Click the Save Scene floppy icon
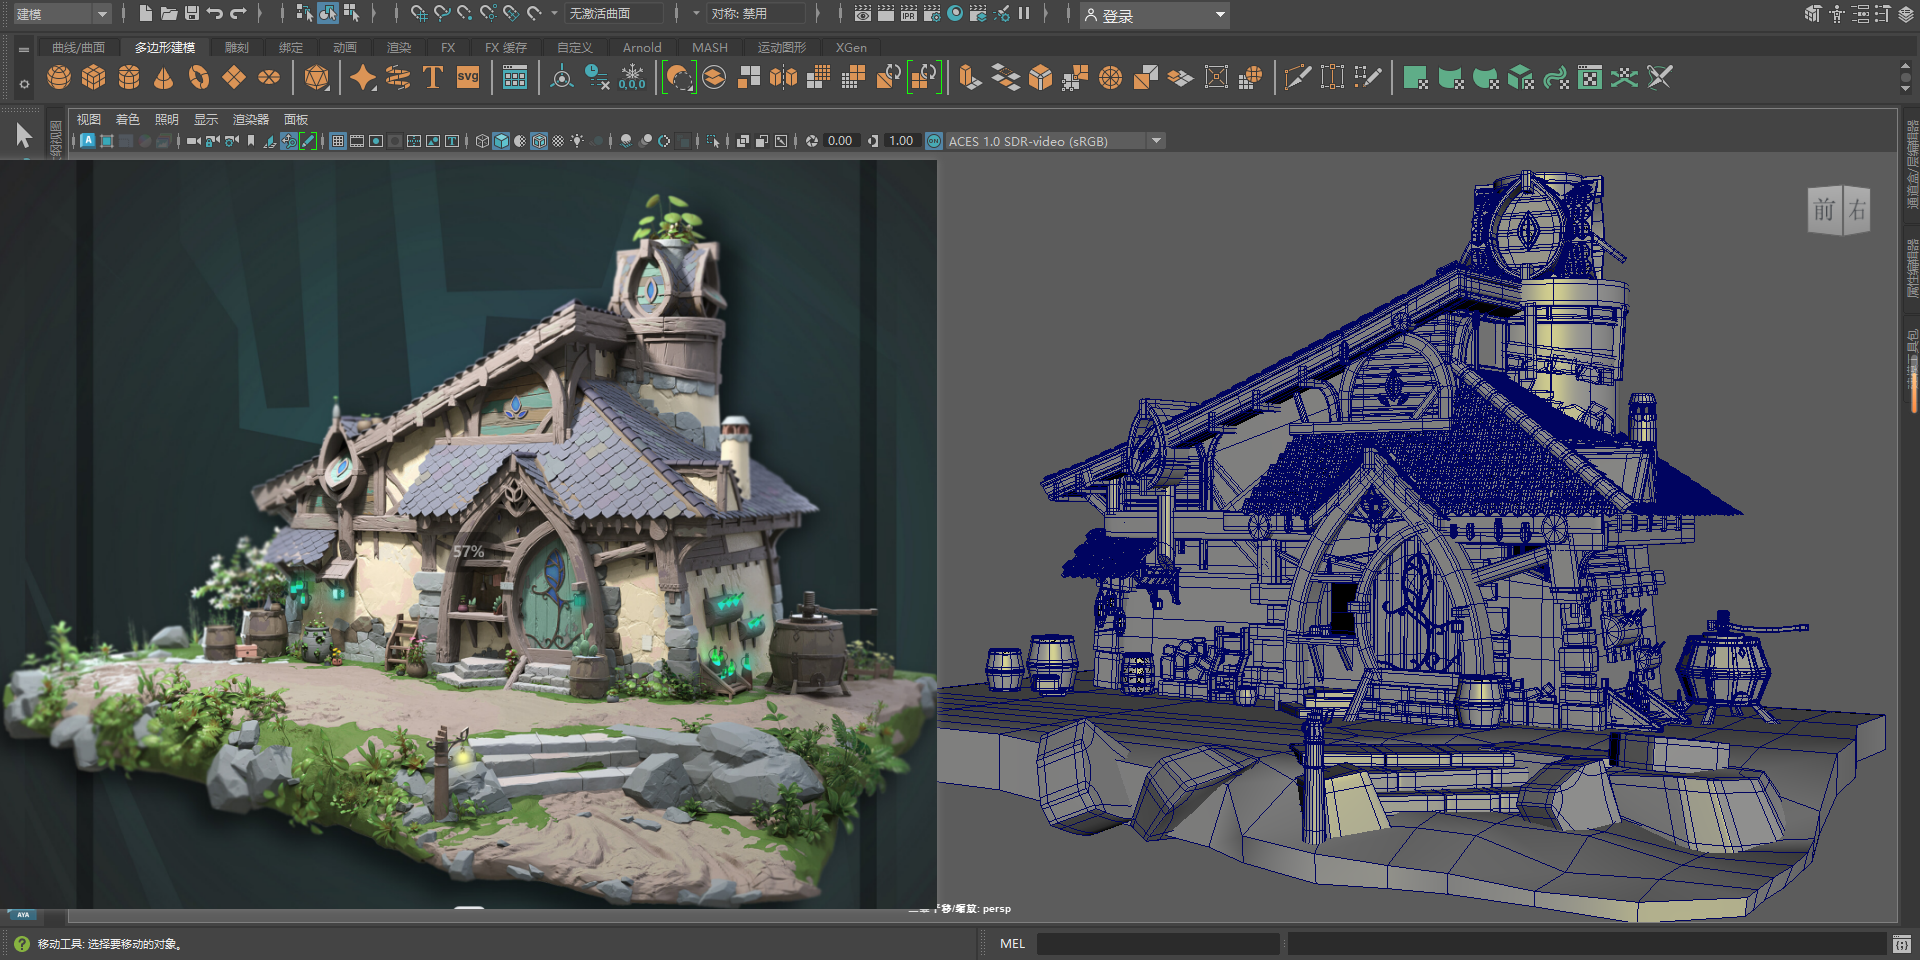The height and width of the screenshot is (960, 1920). (x=192, y=13)
